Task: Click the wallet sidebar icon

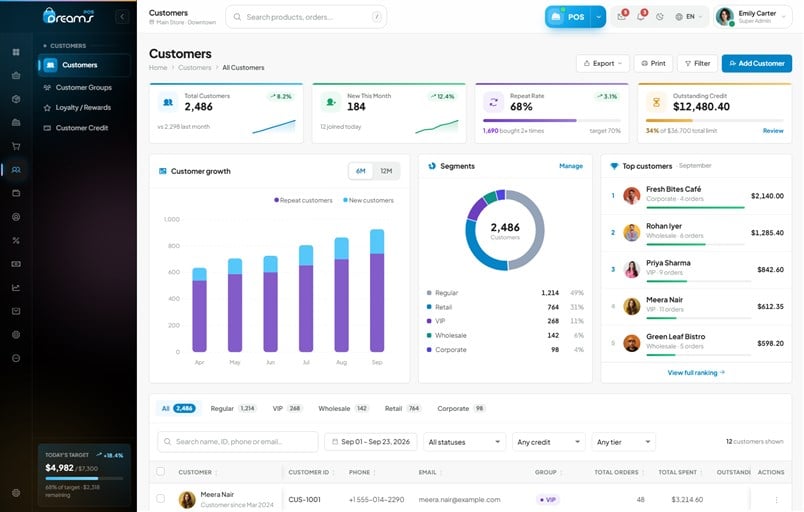Action: click(16, 193)
